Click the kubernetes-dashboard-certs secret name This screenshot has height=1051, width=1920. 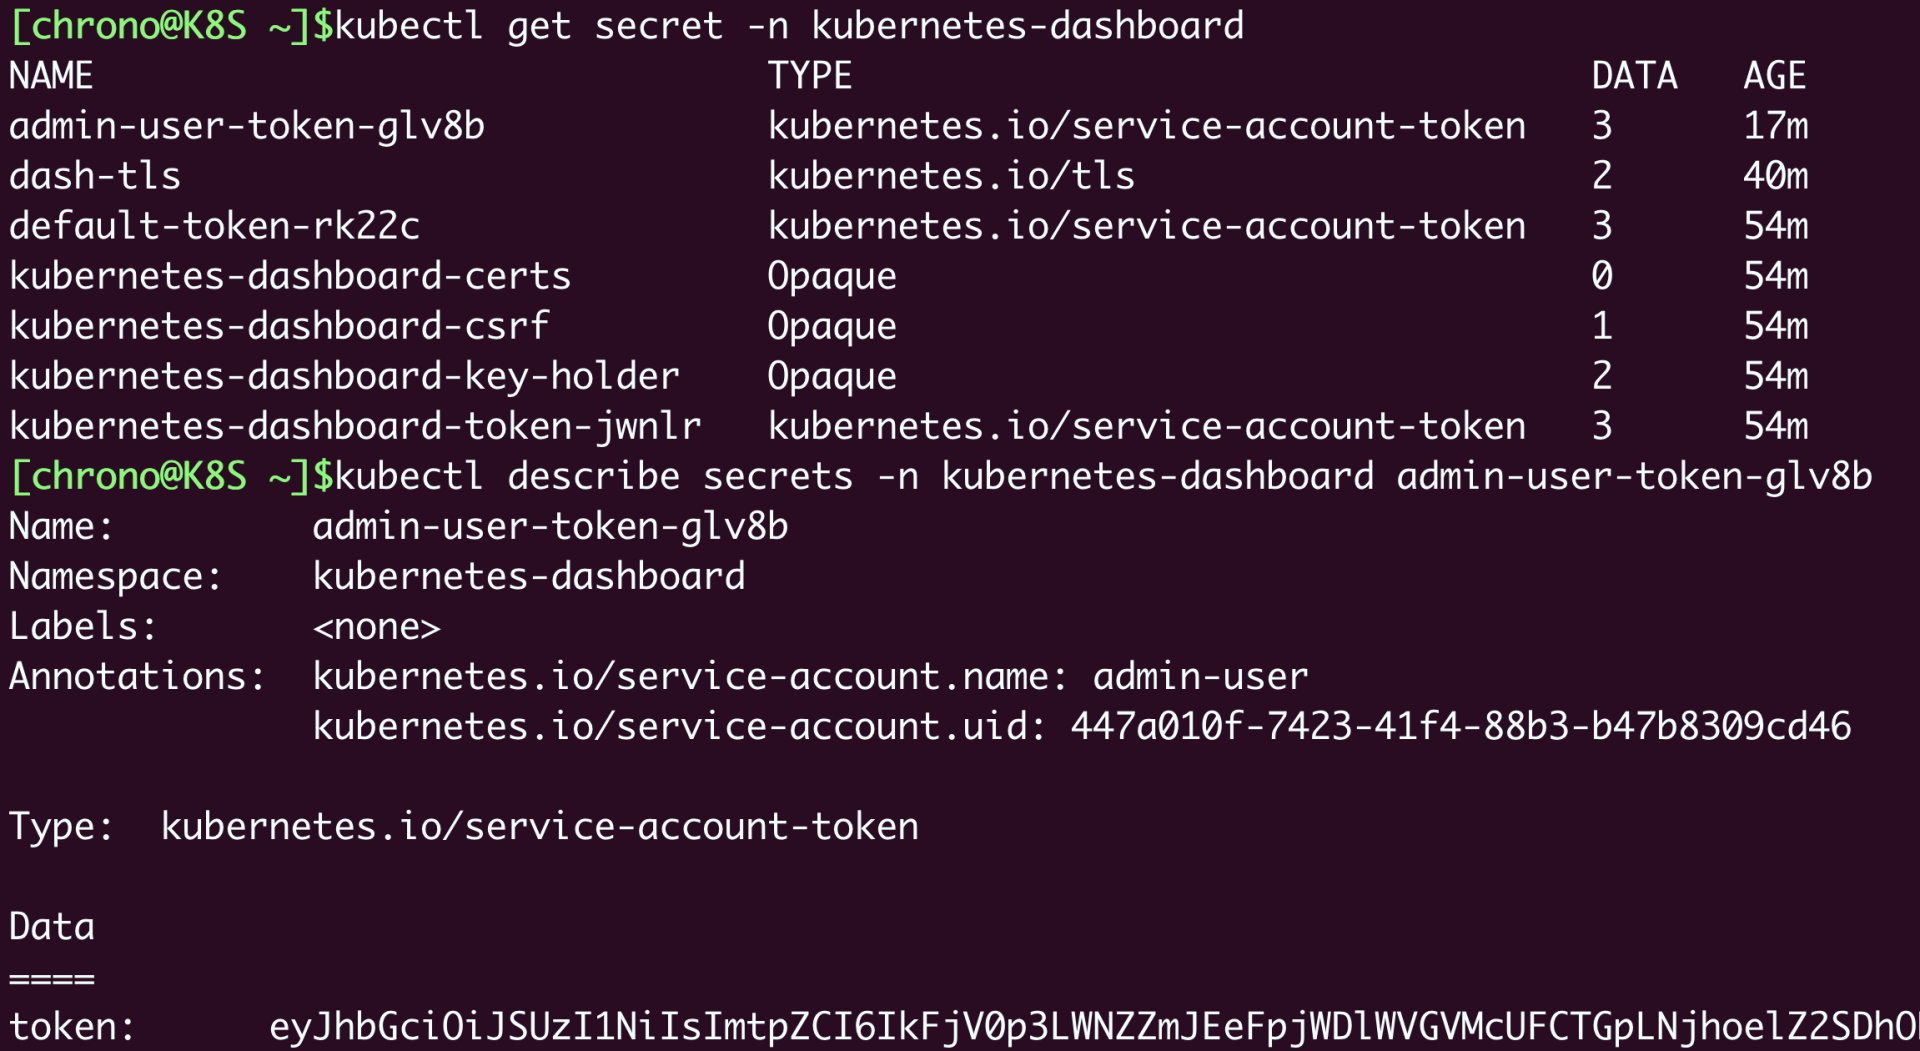[290, 276]
